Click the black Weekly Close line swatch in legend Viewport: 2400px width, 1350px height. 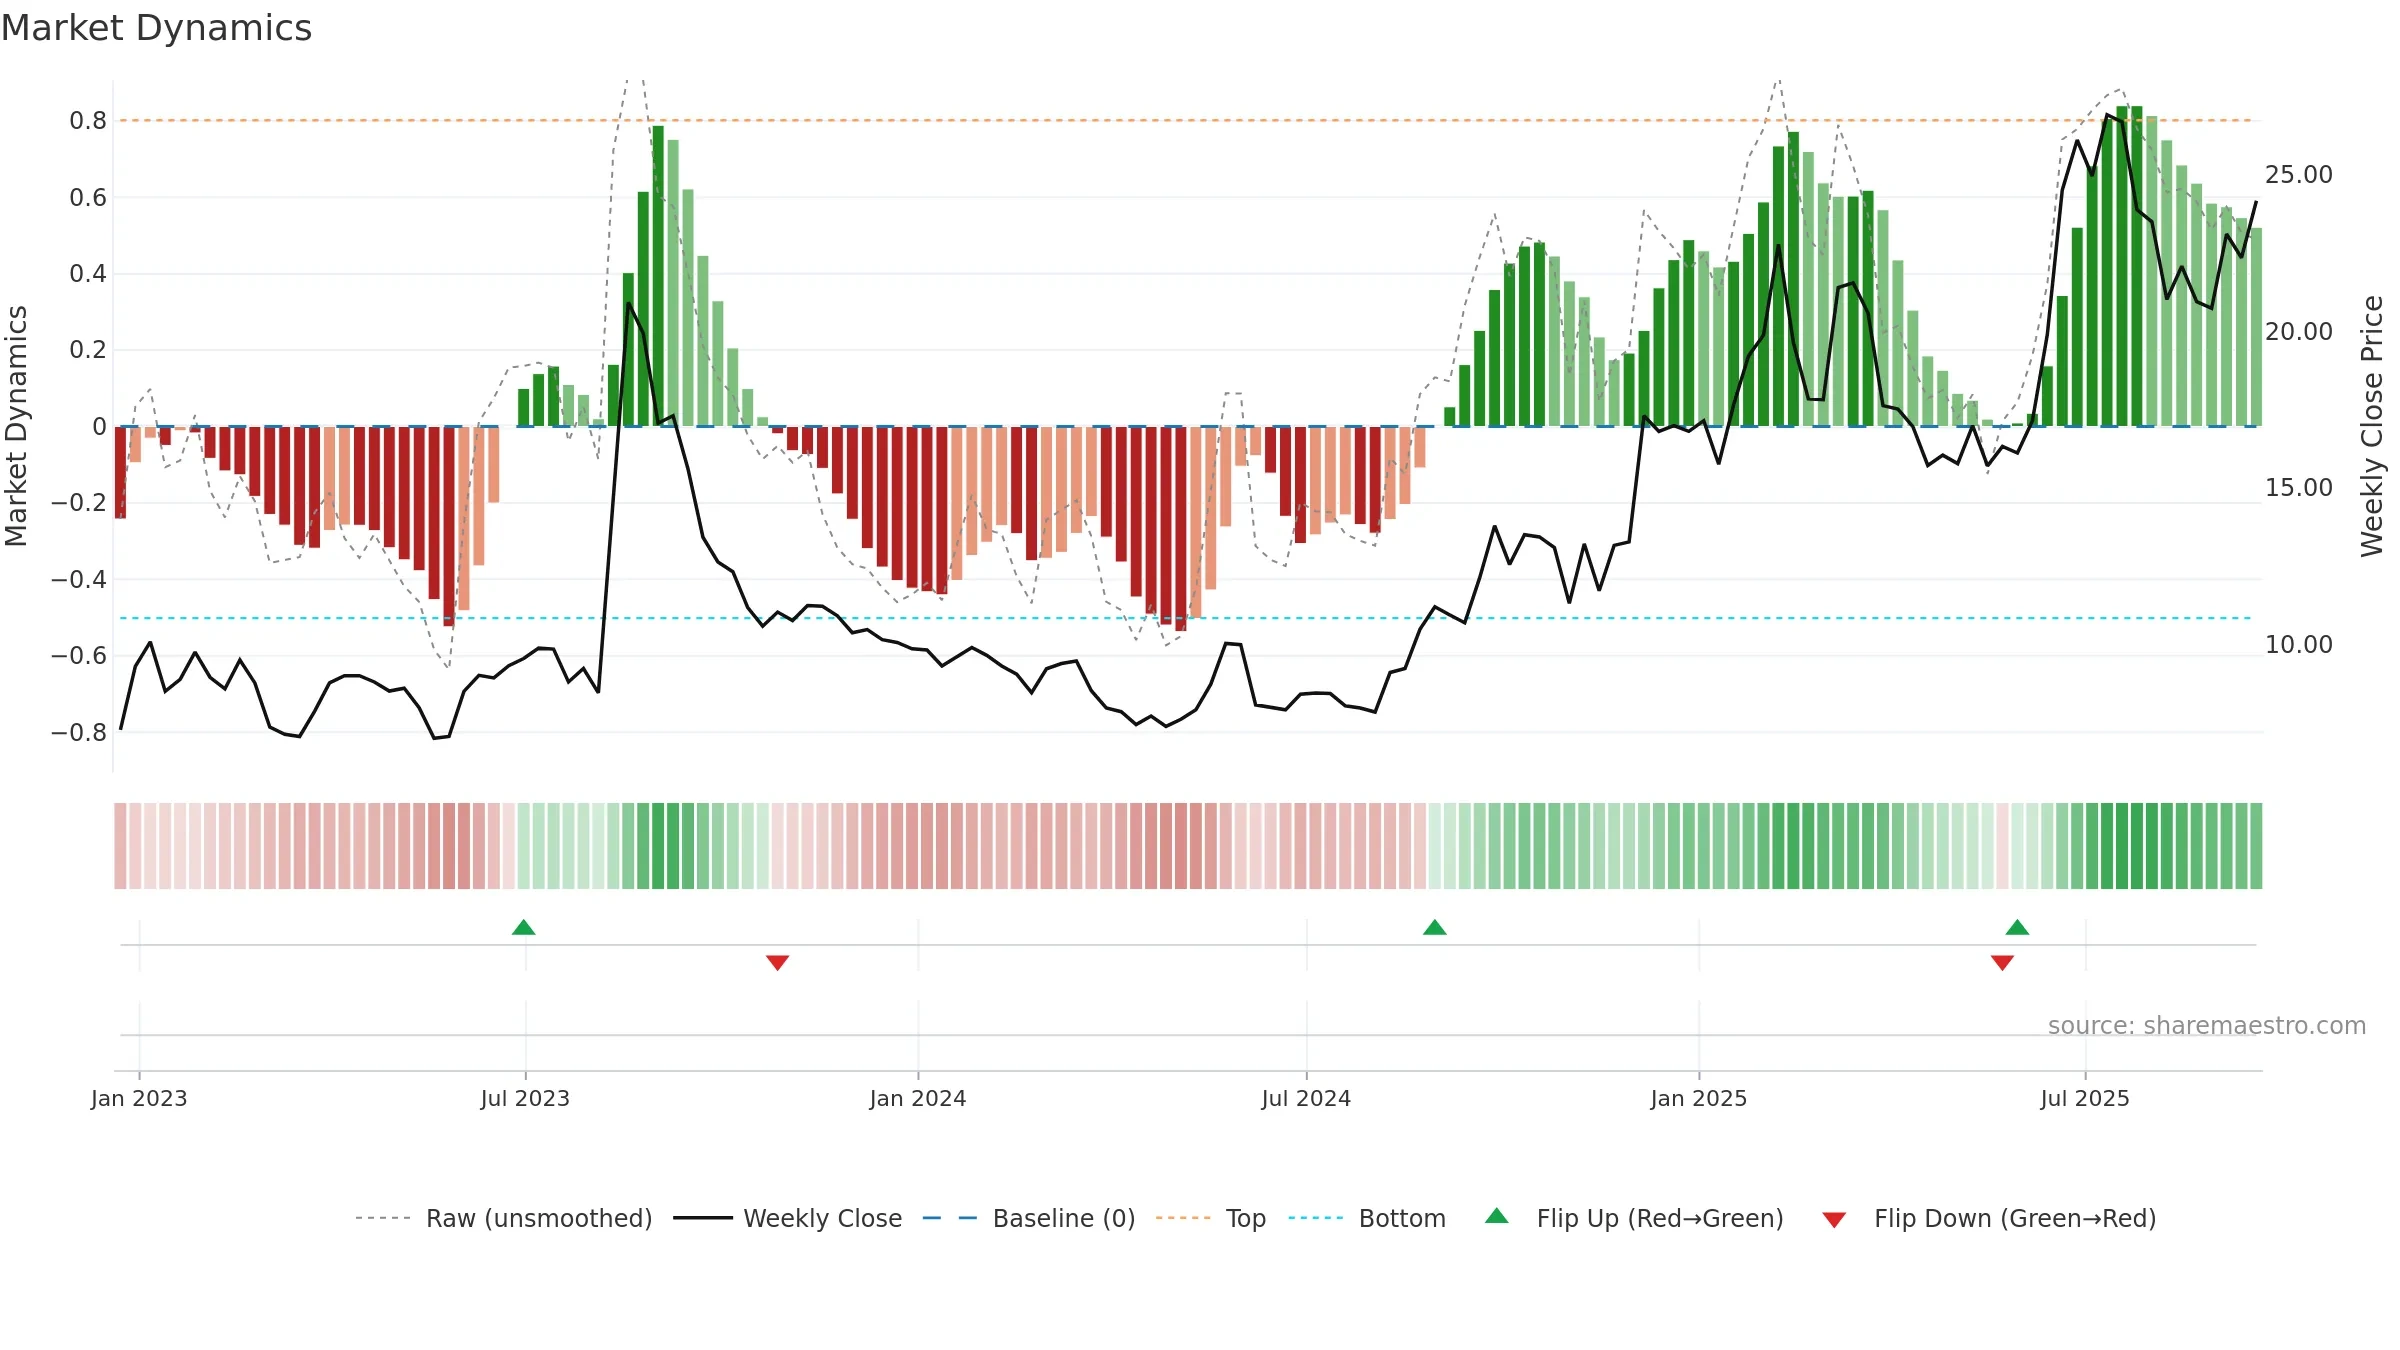(x=702, y=1218)
